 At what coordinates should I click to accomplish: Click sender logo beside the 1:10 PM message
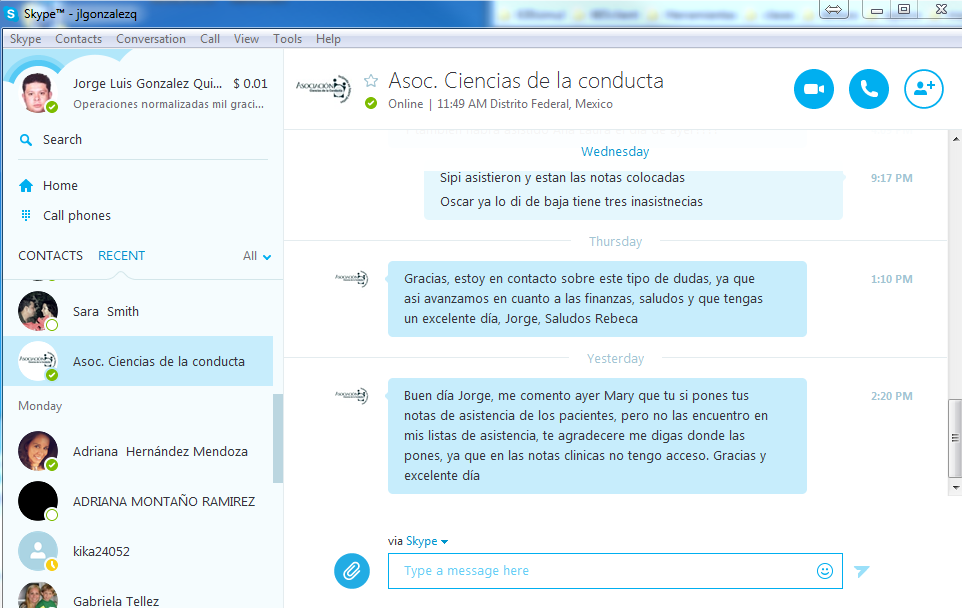click(x=352, y=279)
